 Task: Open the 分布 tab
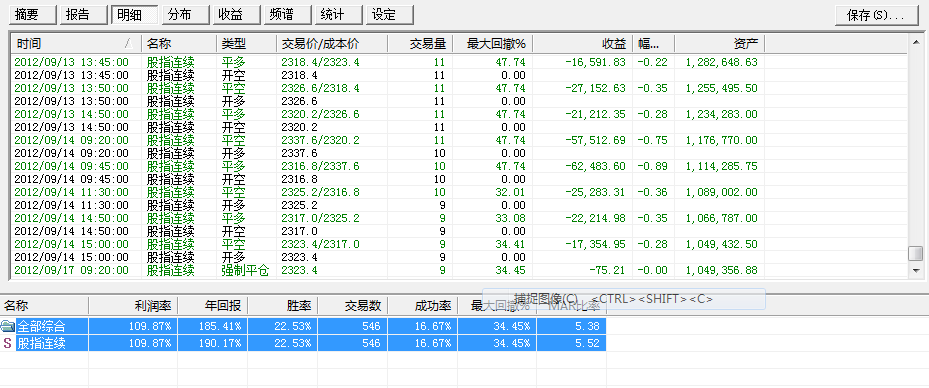185,15
